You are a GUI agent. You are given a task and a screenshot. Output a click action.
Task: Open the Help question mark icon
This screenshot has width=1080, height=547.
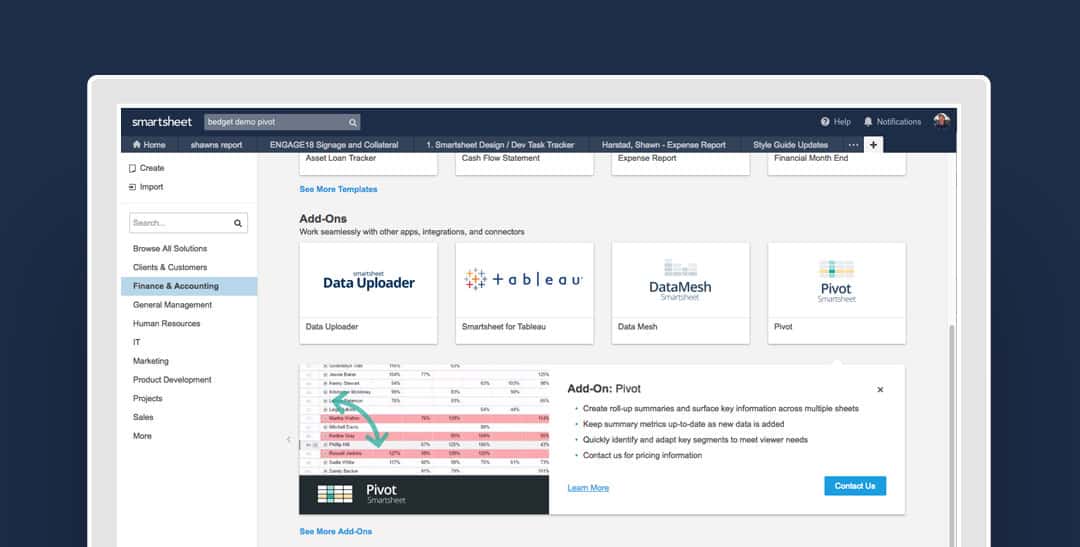click(x=824, y=122)
